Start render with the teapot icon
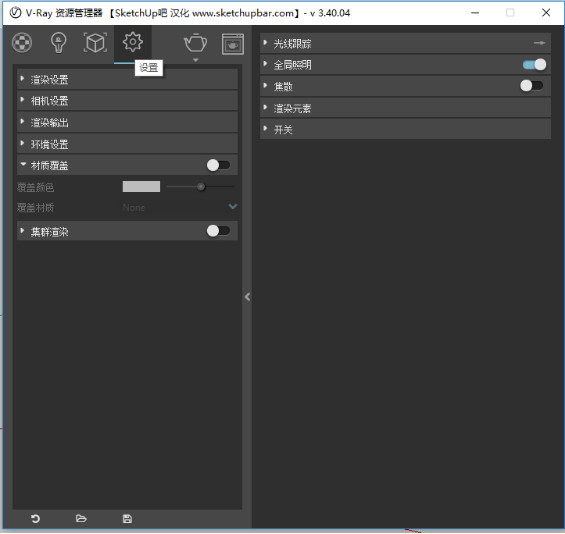 (195, 43)
